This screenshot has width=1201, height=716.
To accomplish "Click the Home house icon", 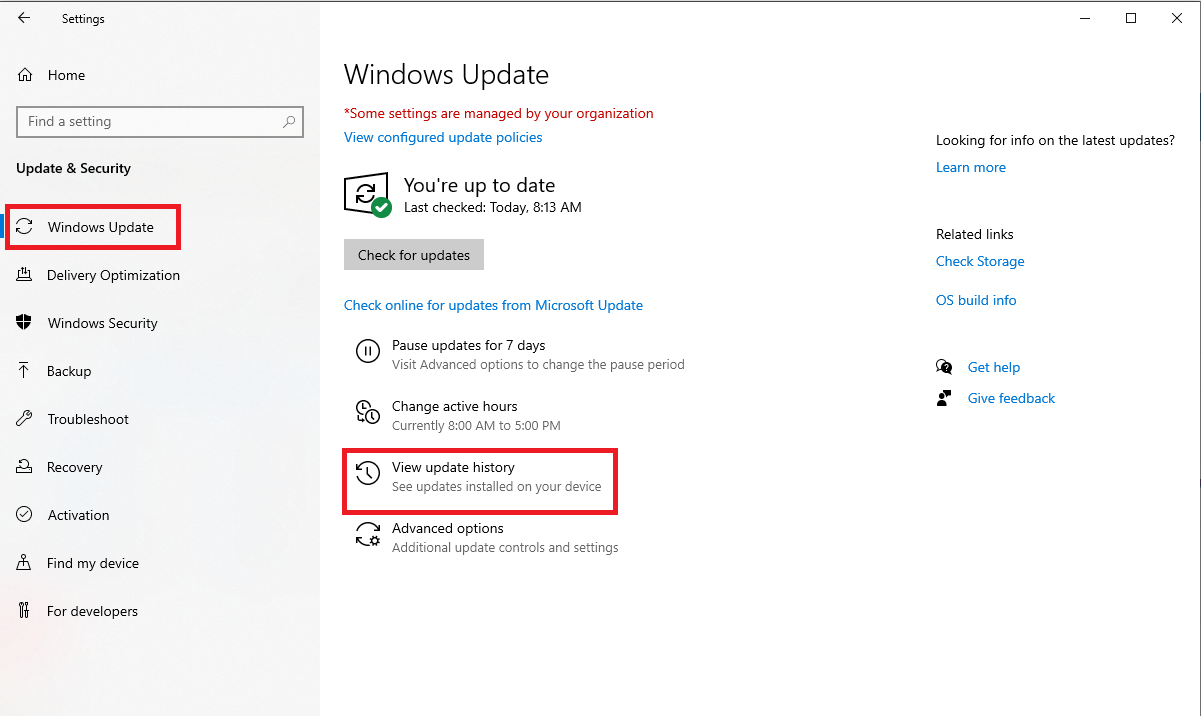I will coord(25,75).
